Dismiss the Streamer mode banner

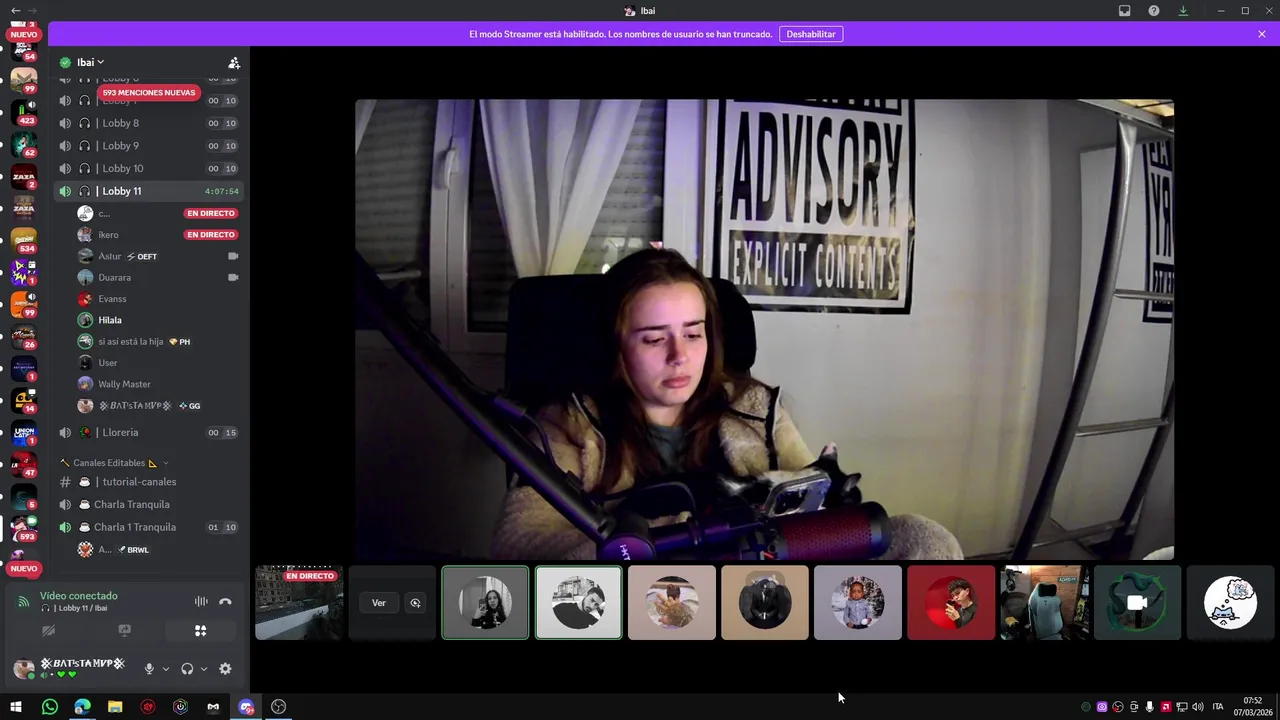(1262, 34)
